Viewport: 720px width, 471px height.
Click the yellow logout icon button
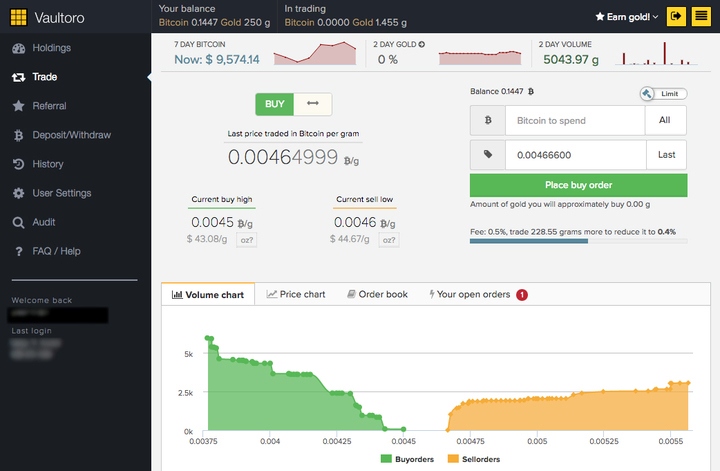[676, 17]
